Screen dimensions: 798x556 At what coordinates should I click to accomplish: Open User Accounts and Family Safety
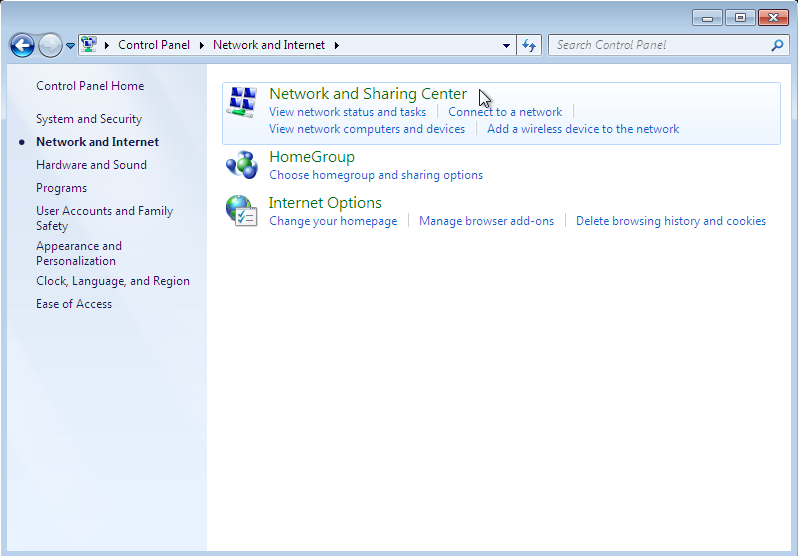point(104,218)
